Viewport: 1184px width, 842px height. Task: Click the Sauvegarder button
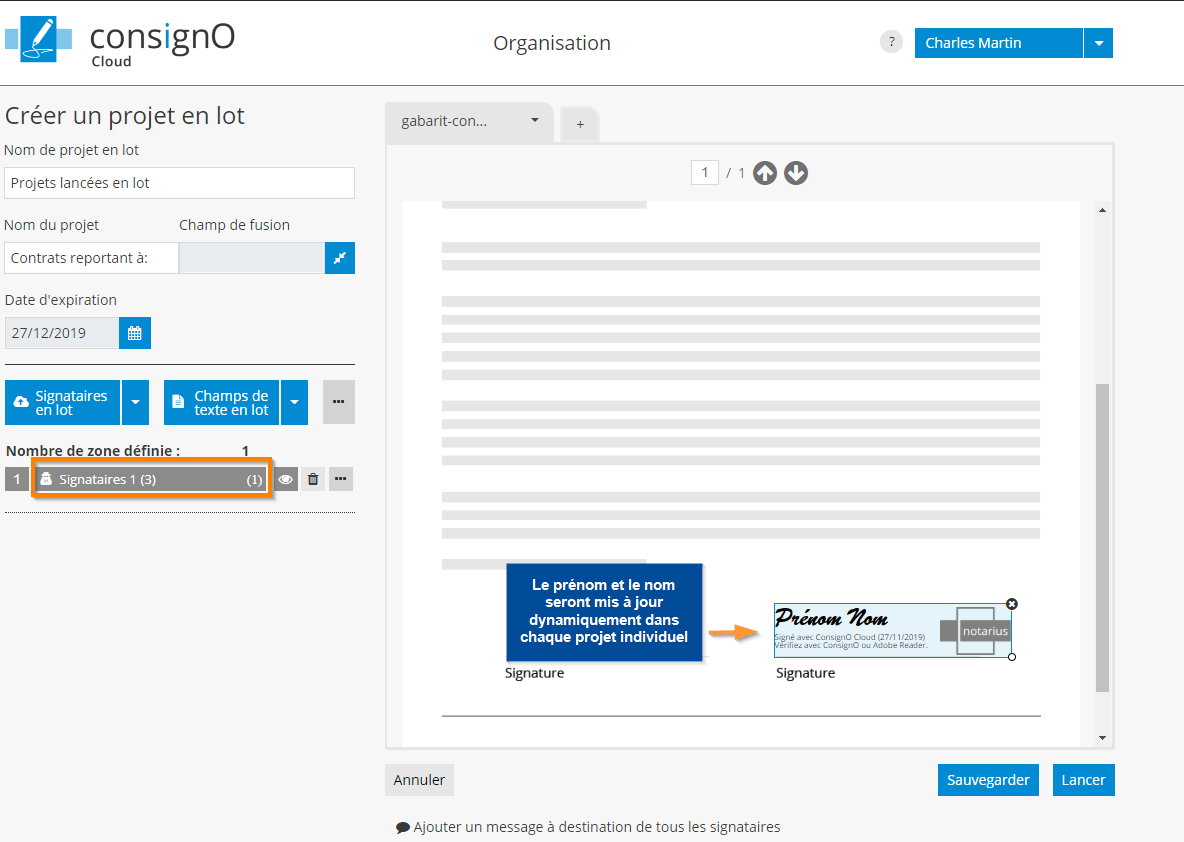click(x=988, y=780)
